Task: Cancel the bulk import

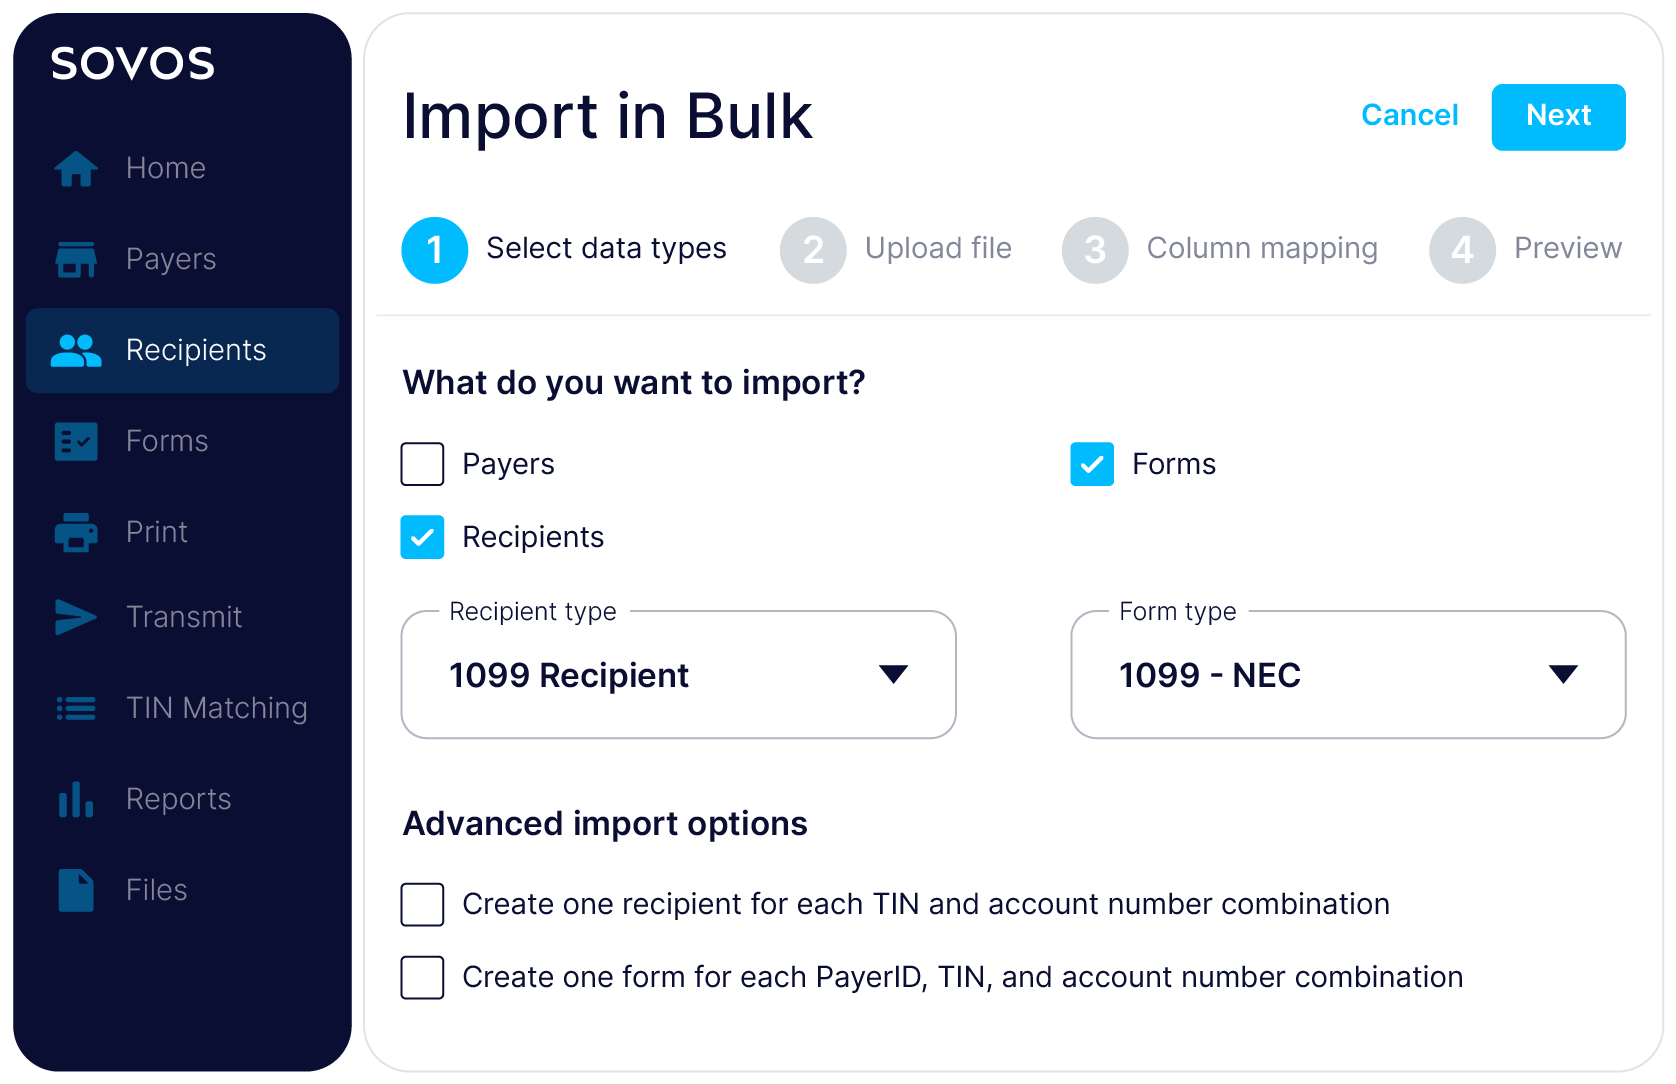Action: (x=1409, y=116)
